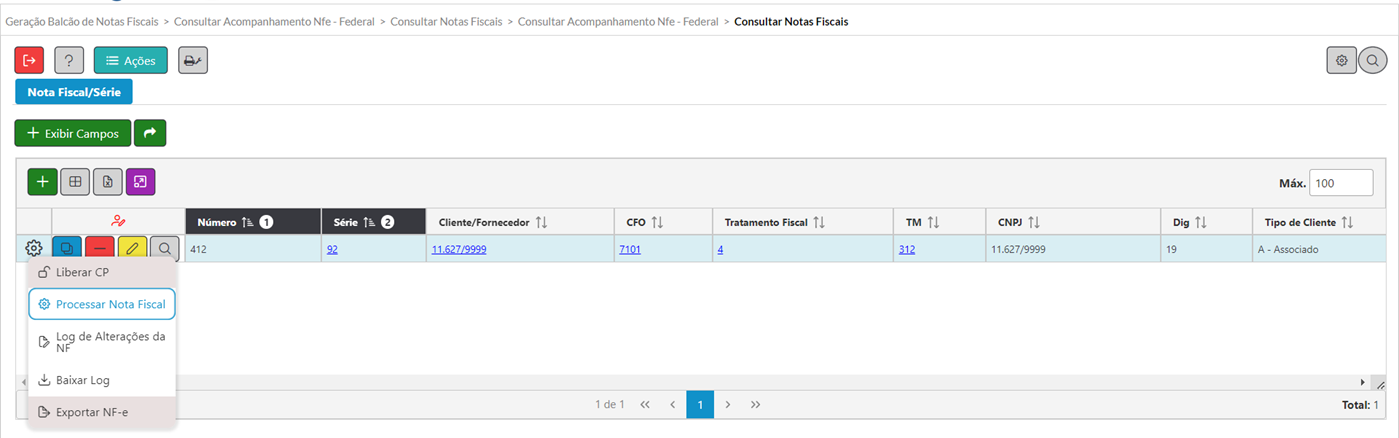The image size is (1399, 438).
Task: Select Processar Nota Fiscal menu option
Action: point(102,304)
